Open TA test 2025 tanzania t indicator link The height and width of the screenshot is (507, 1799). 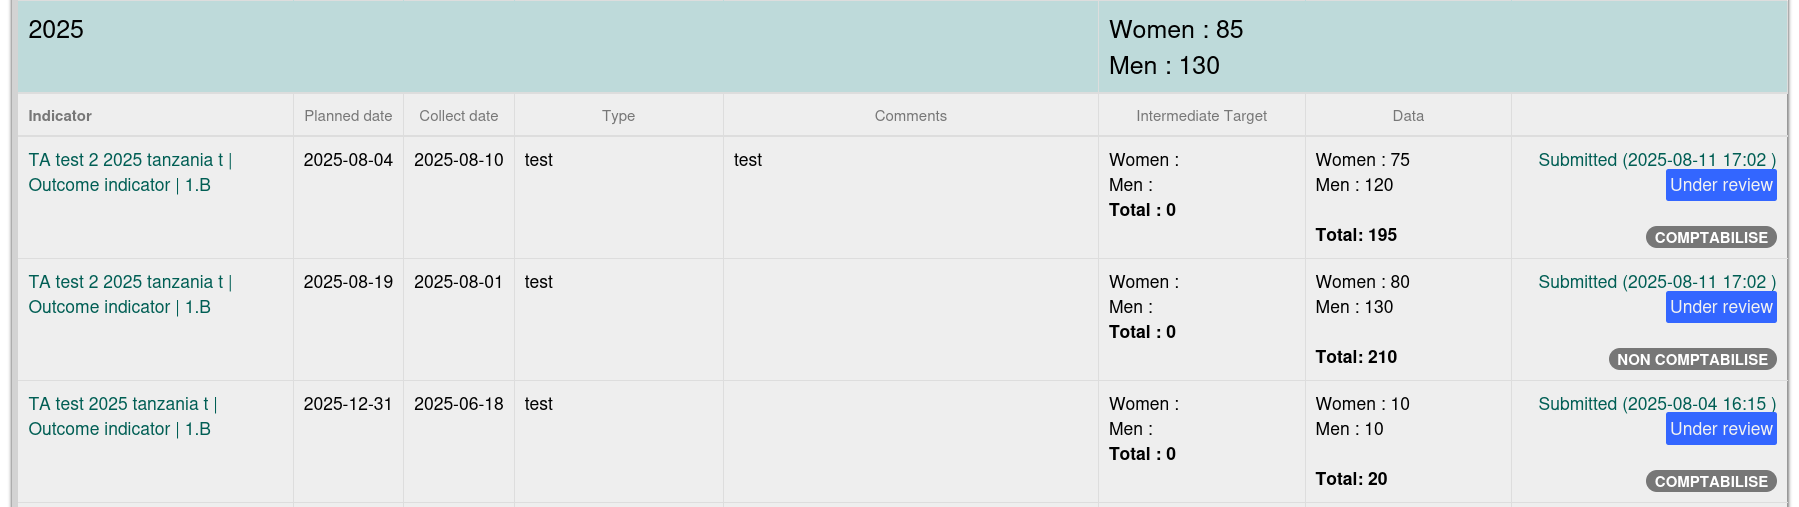123,416
